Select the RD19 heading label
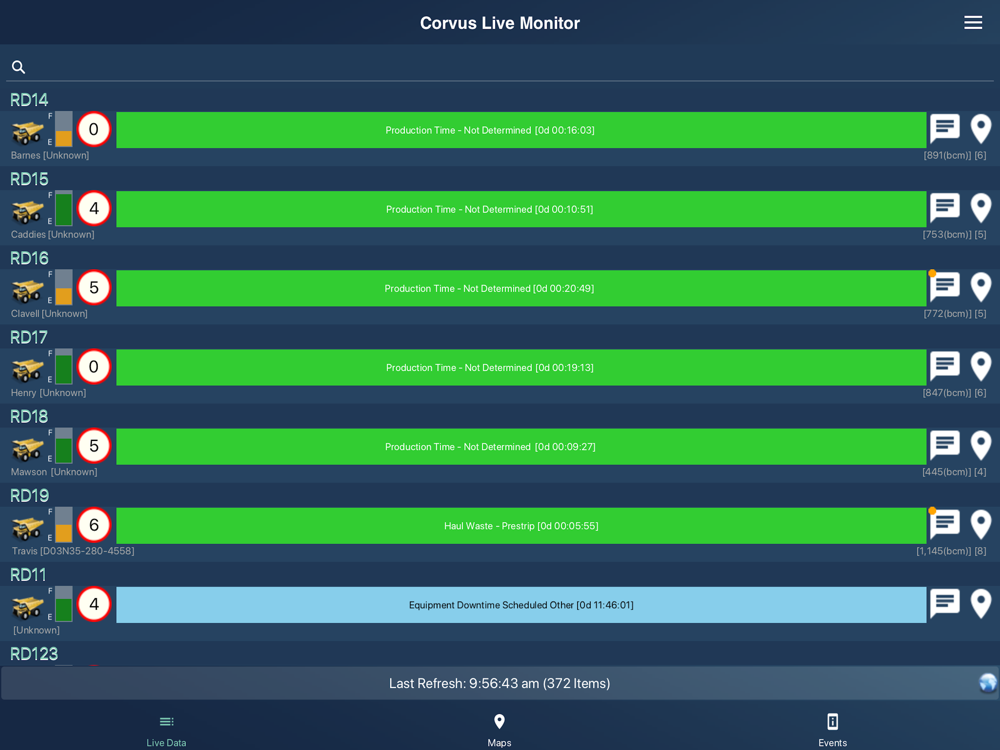 pyautogui.click(x=29, y=496)
